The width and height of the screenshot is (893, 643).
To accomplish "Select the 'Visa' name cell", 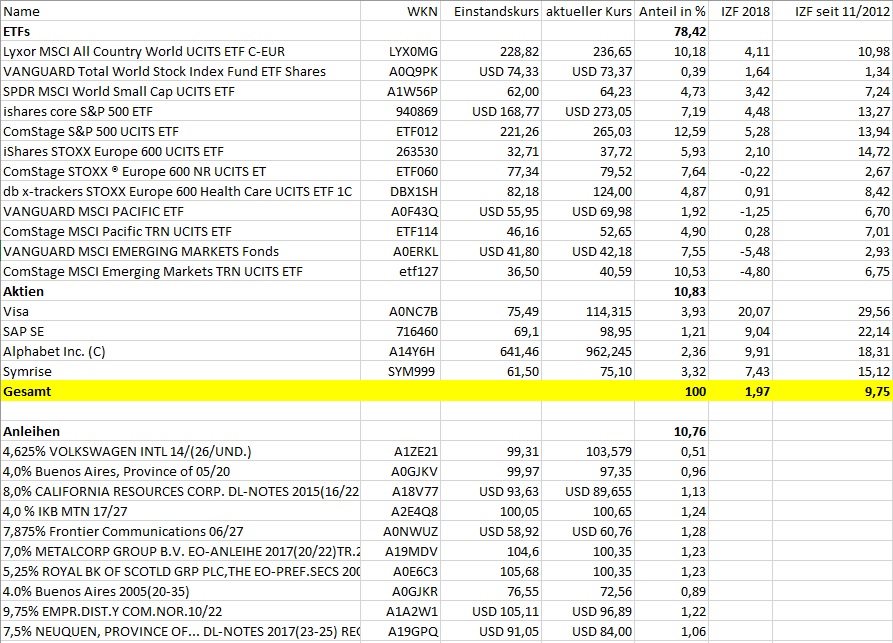I will [180, 312].
